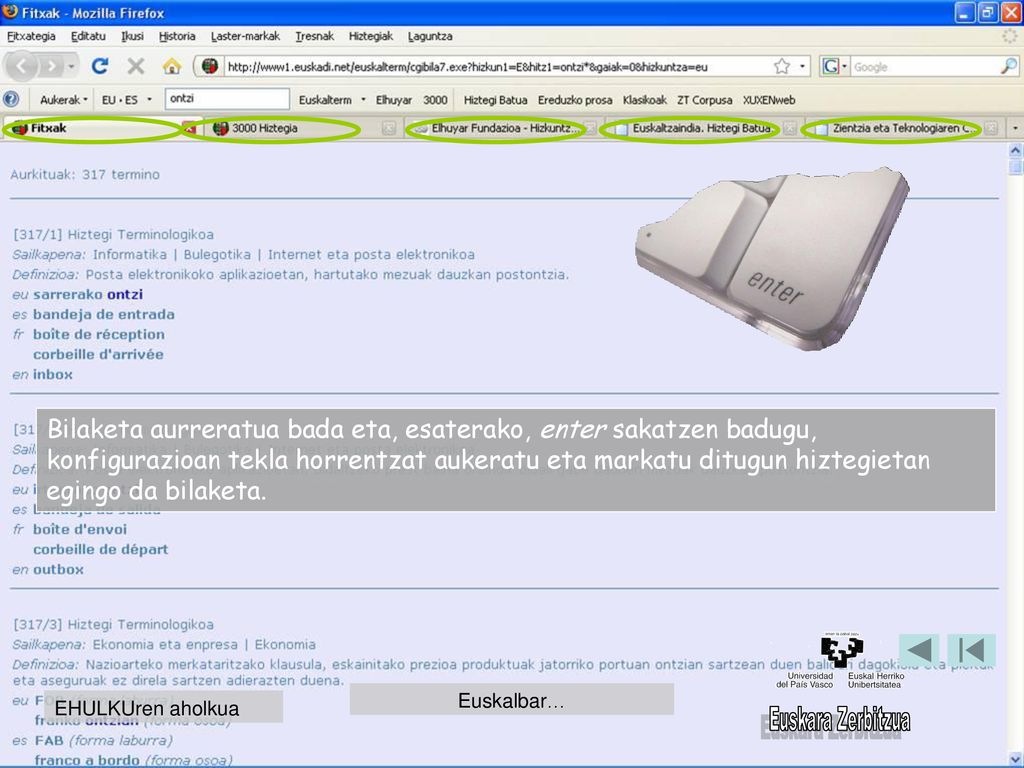Click the ZT Corpusa toolbar button
This screenshot has height=768, width=1024.
tap(704, 100)
